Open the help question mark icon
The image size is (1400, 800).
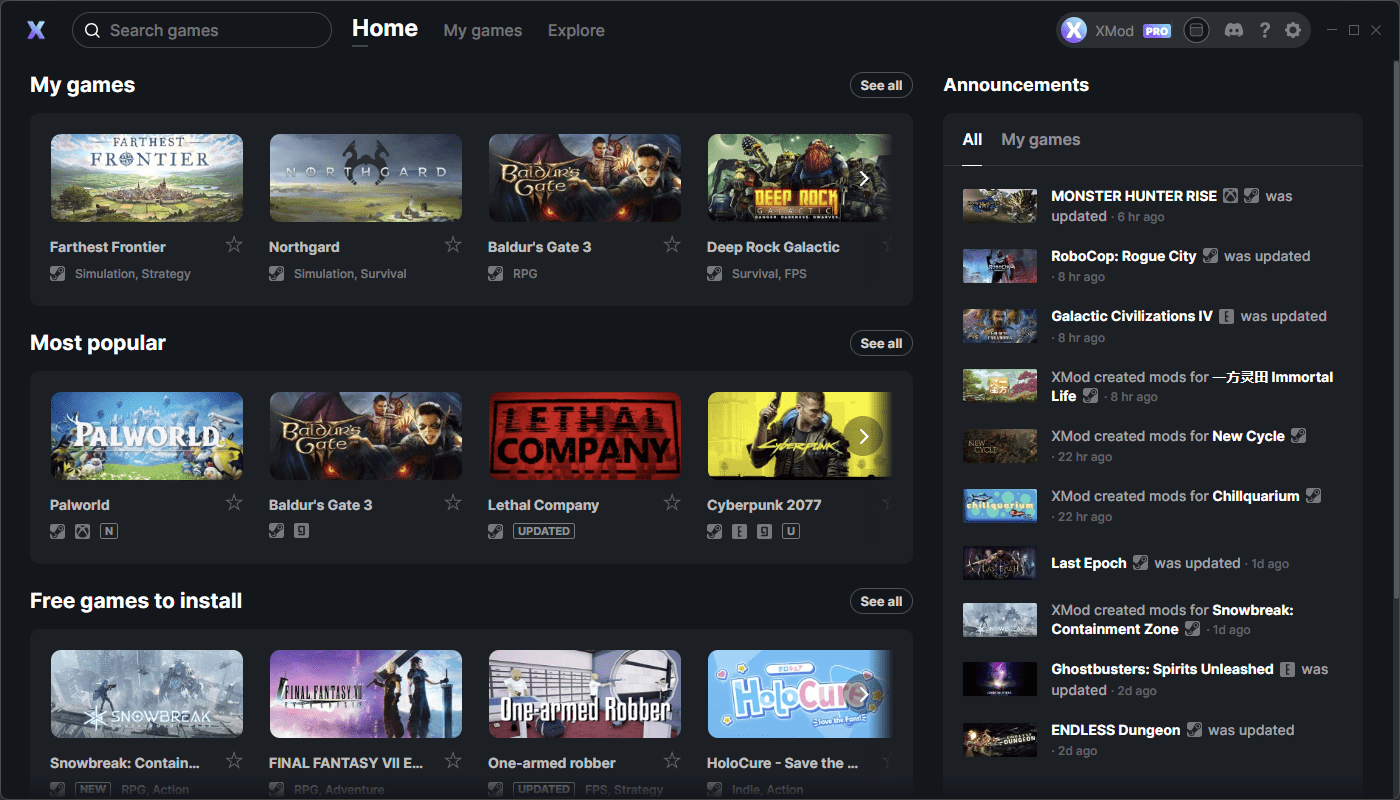pos(1265,30)
